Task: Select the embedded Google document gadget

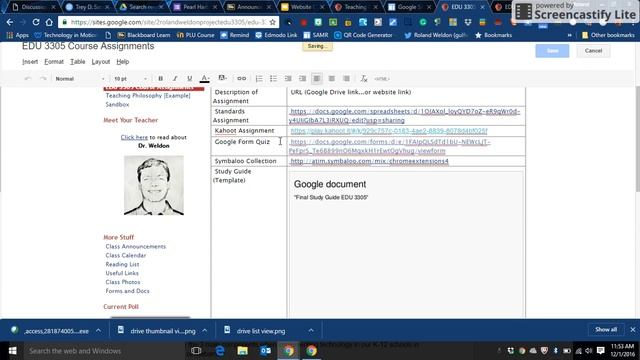Action: [x=406, y=244]
